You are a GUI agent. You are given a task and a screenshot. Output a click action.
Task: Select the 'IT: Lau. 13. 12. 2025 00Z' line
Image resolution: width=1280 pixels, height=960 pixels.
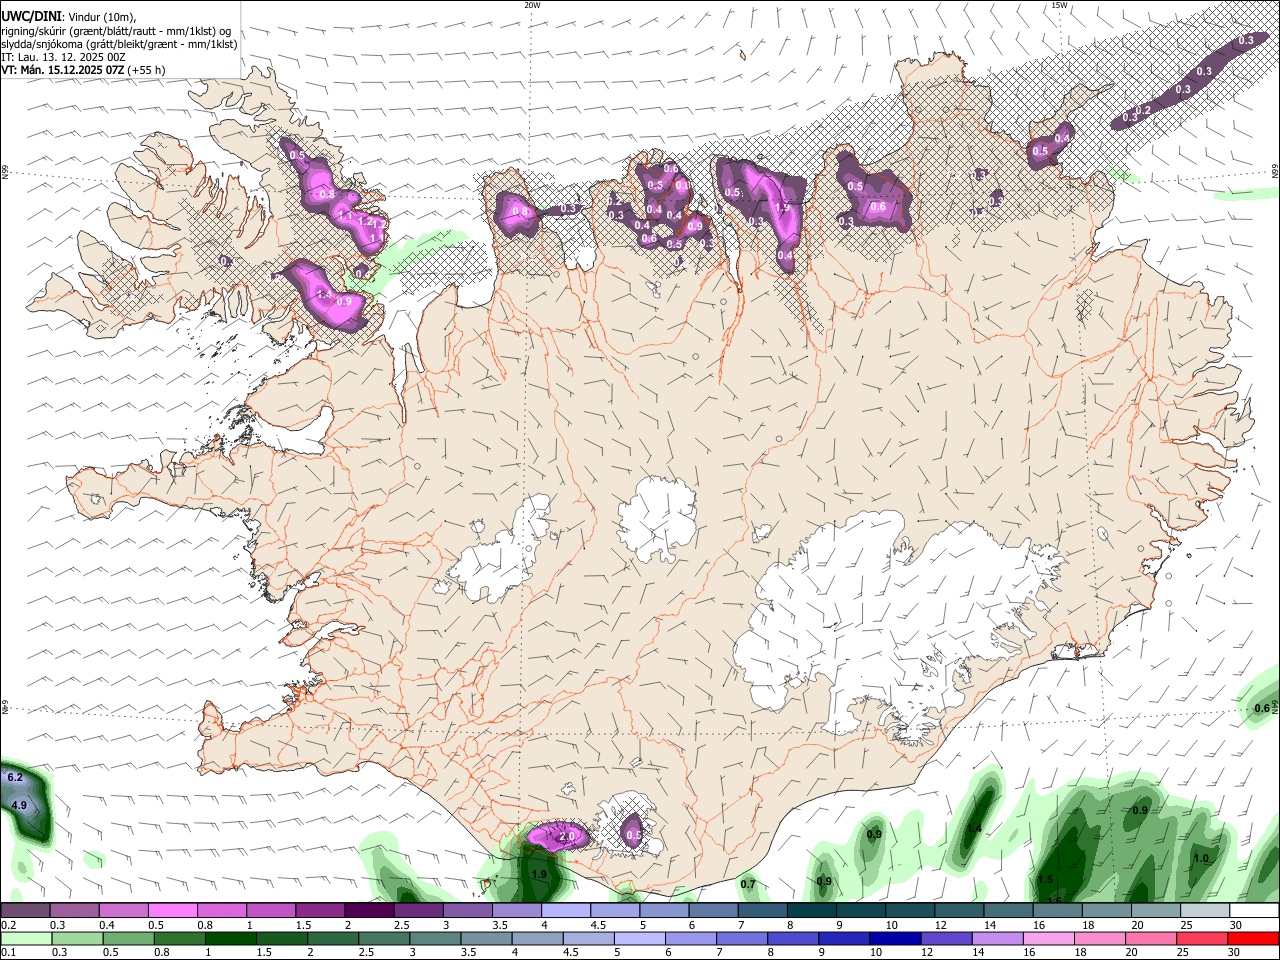(x=63, y=57)
